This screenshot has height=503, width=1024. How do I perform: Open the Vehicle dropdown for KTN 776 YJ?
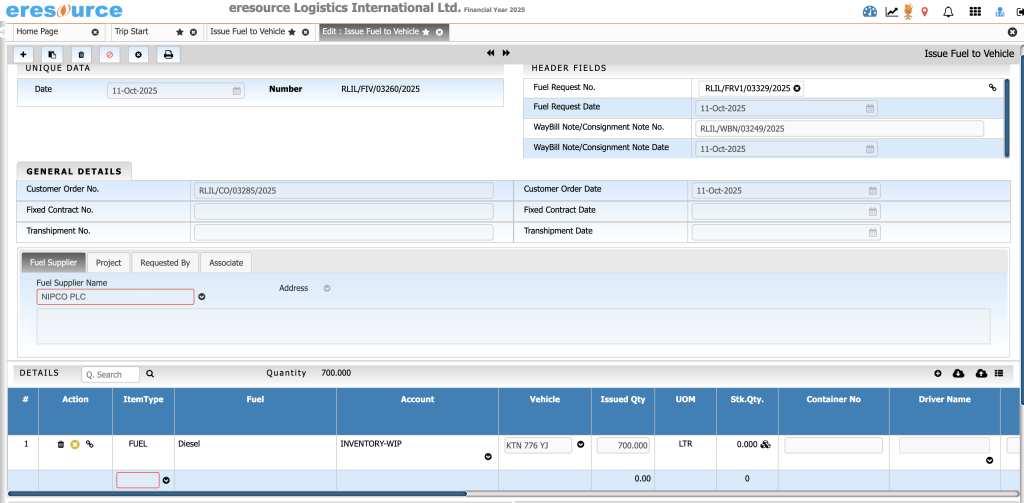pos(580,446)
